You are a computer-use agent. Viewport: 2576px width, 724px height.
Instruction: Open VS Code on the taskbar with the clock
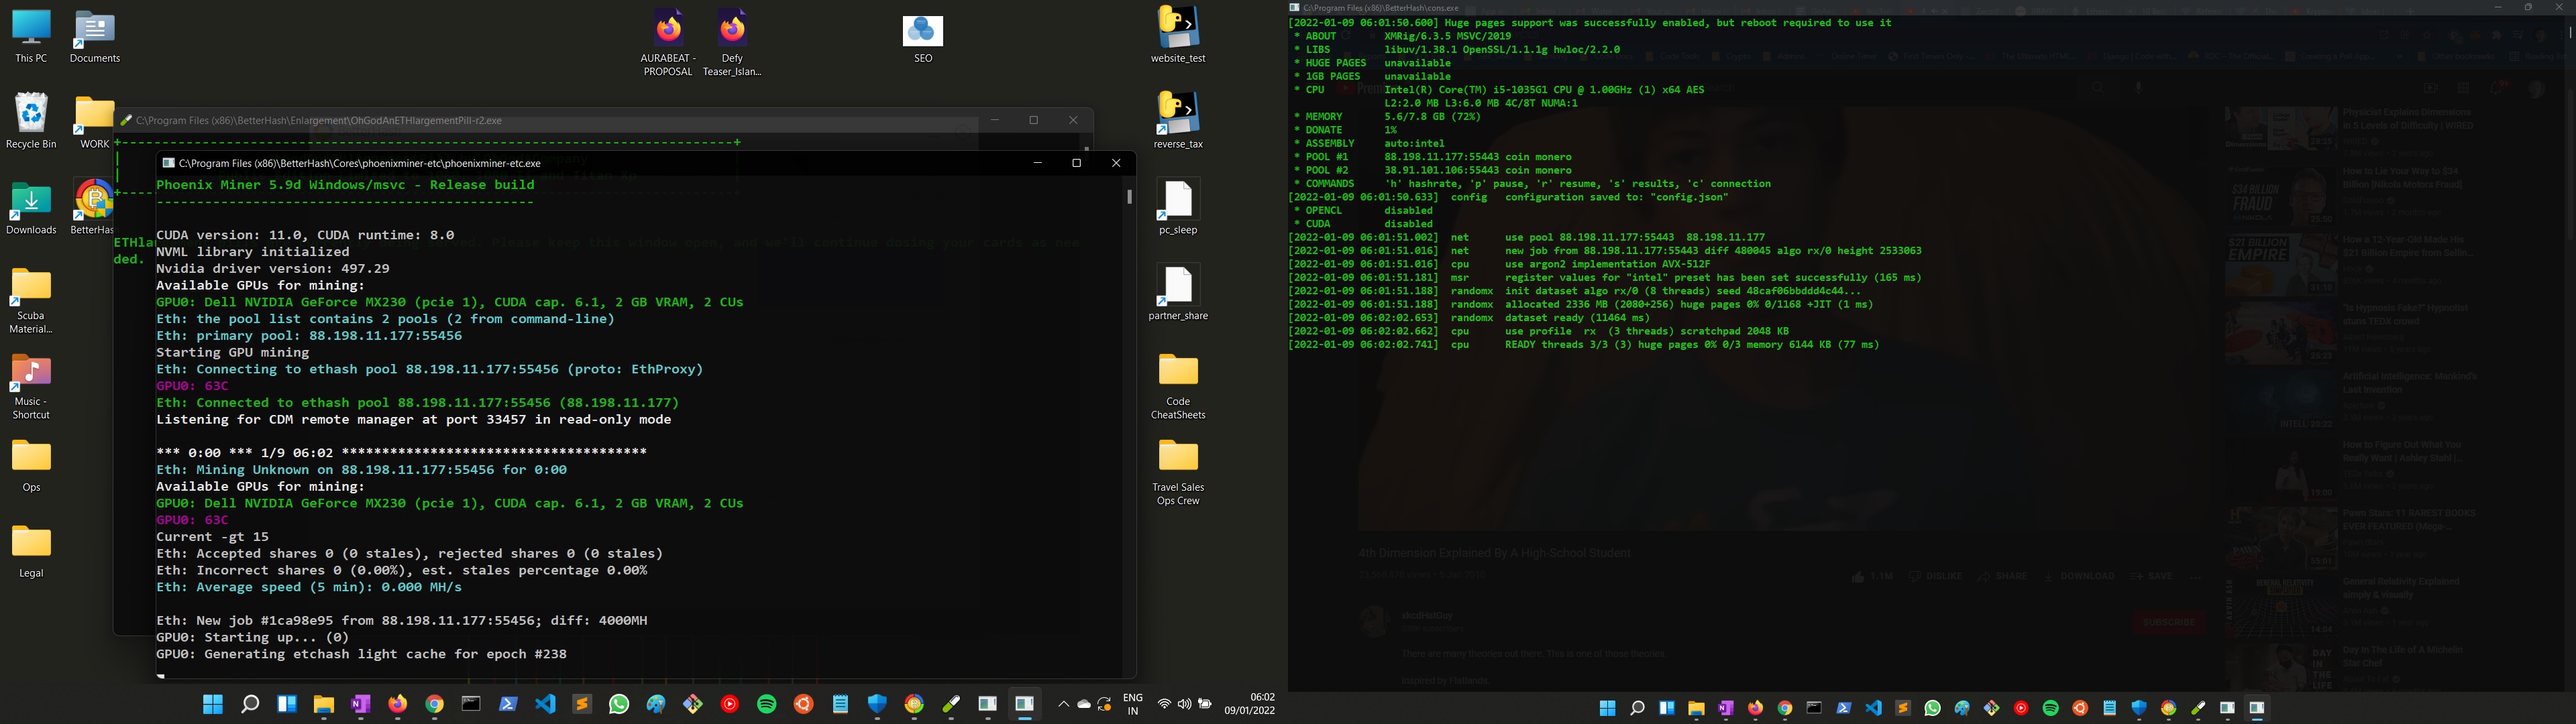click(545, 704)
